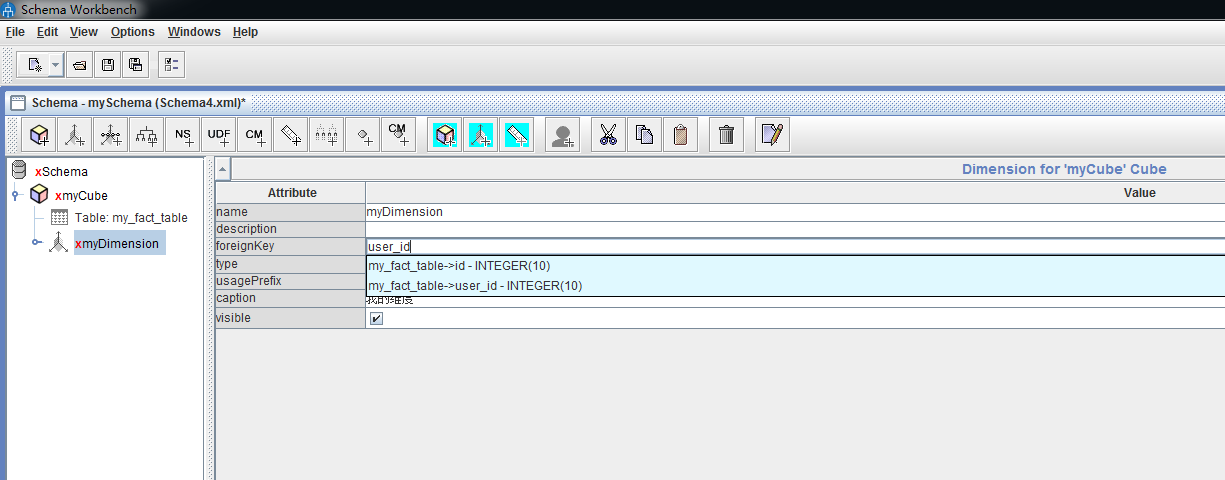Choose my_fact_table->user_id option in dropdown
Screen dimensions: 1225x480
(x=795, y=286)
